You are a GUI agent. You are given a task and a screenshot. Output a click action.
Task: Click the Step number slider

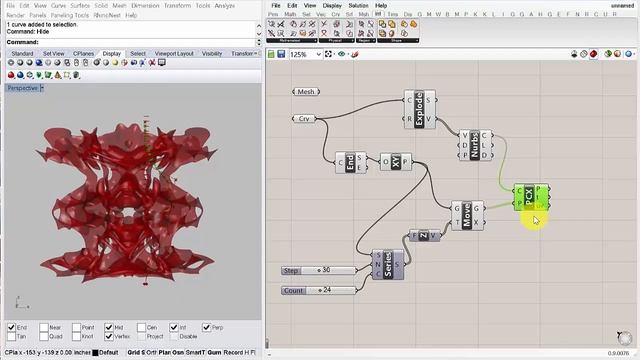[319, 270]
